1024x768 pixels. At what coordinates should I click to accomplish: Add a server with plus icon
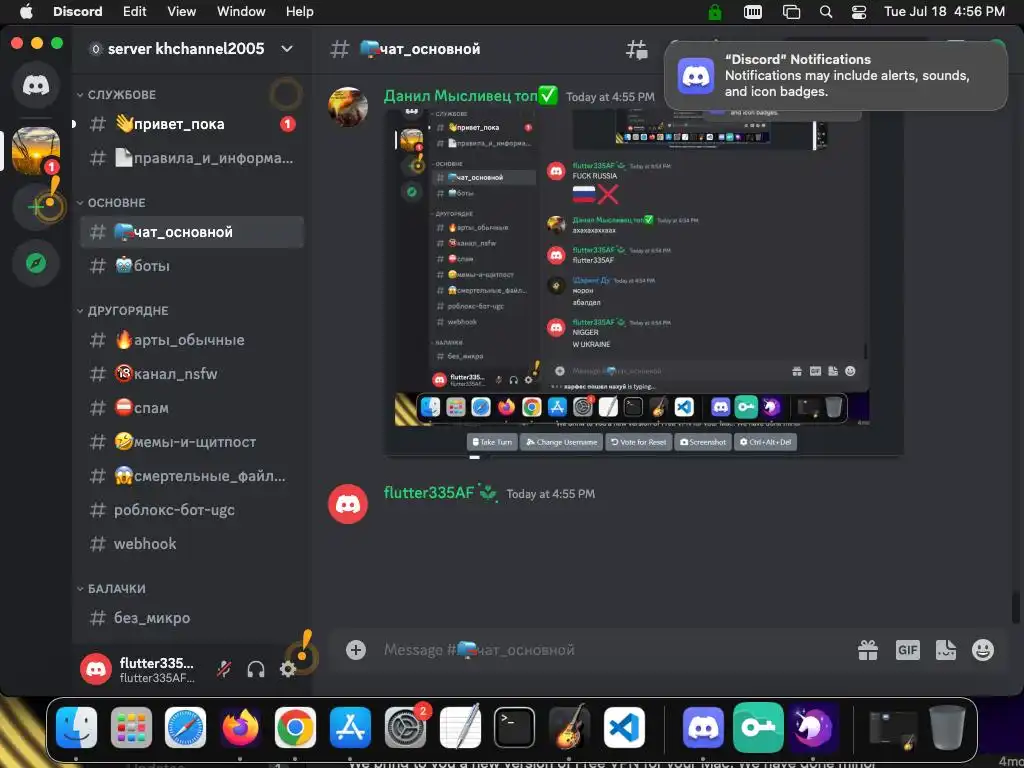(36, 207)
